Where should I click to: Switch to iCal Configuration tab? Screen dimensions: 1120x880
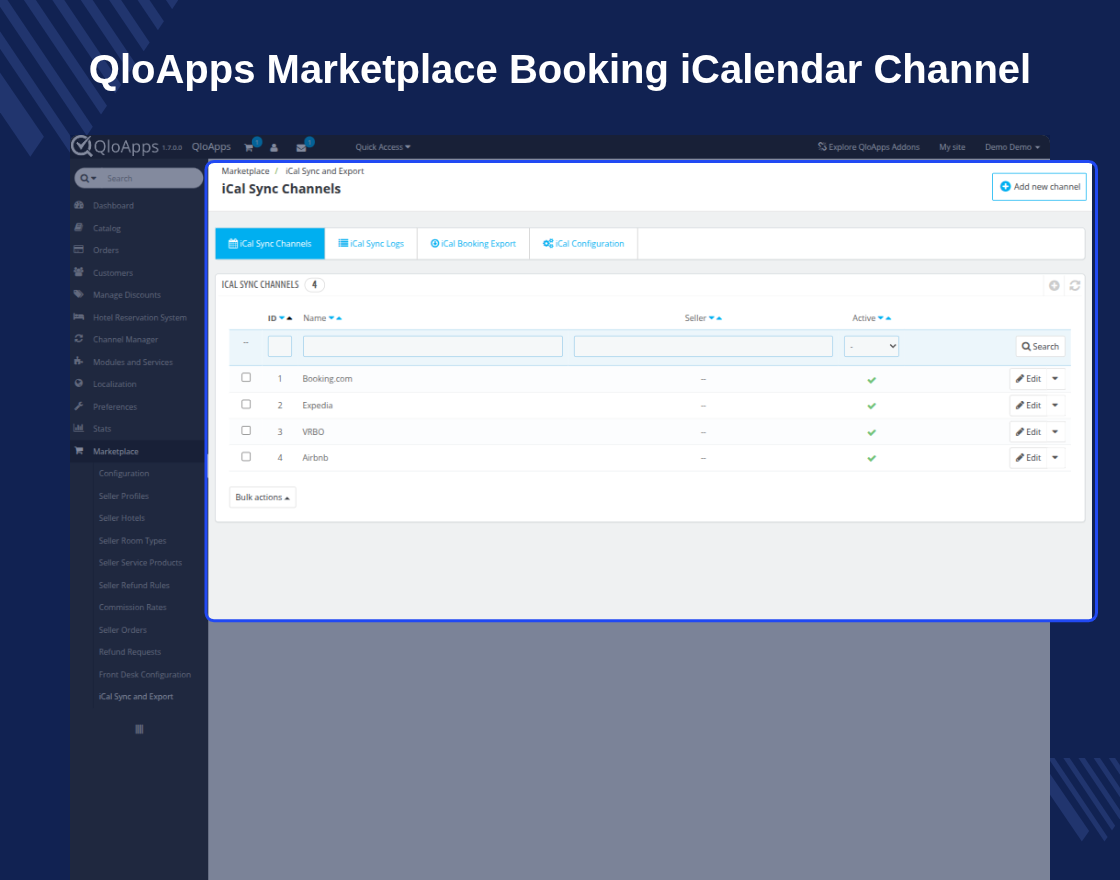[584, 244]
